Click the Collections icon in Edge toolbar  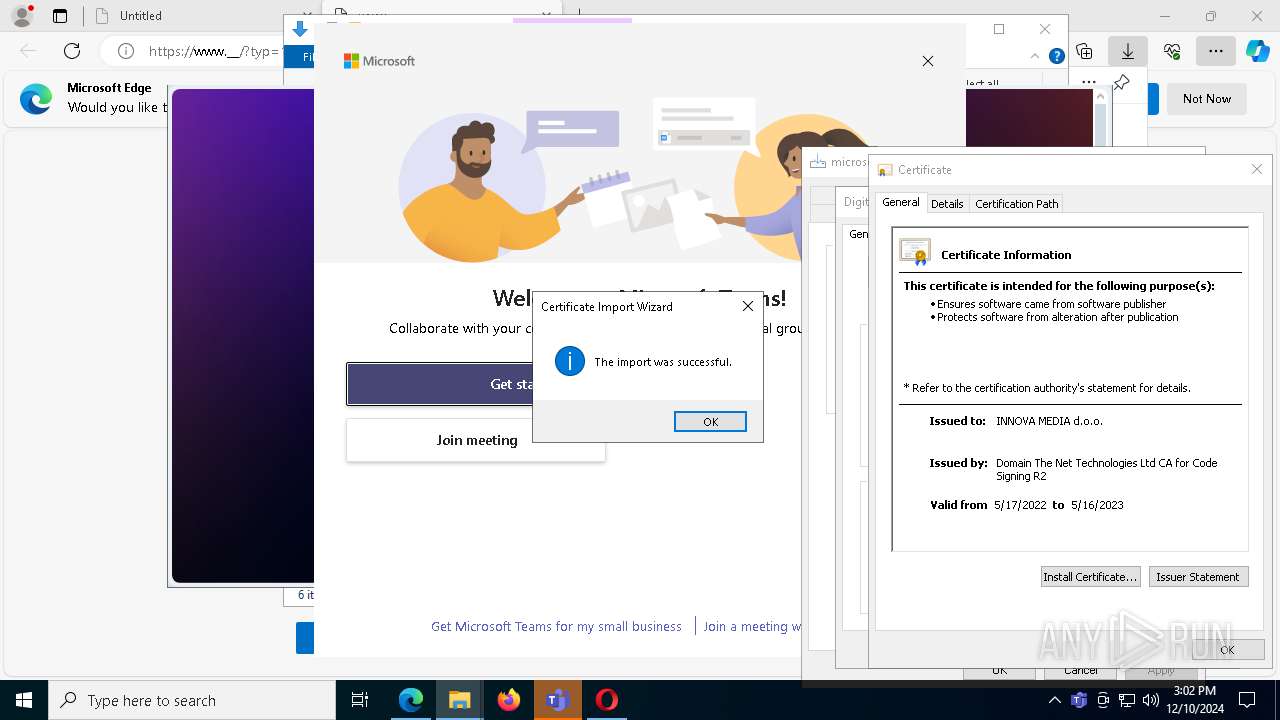click(x=1084, y=50)
